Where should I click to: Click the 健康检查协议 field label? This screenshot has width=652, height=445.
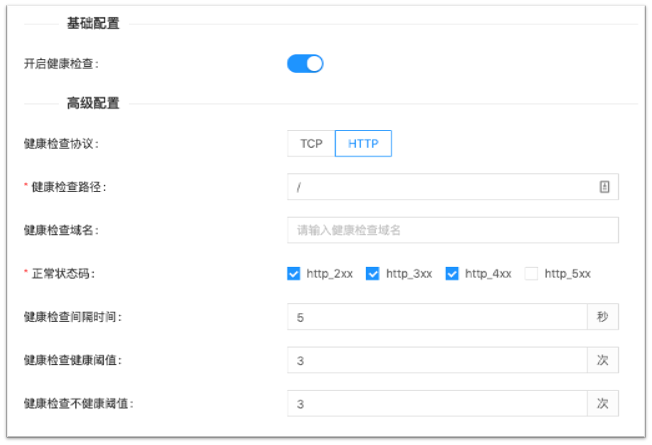pos(61,144)
